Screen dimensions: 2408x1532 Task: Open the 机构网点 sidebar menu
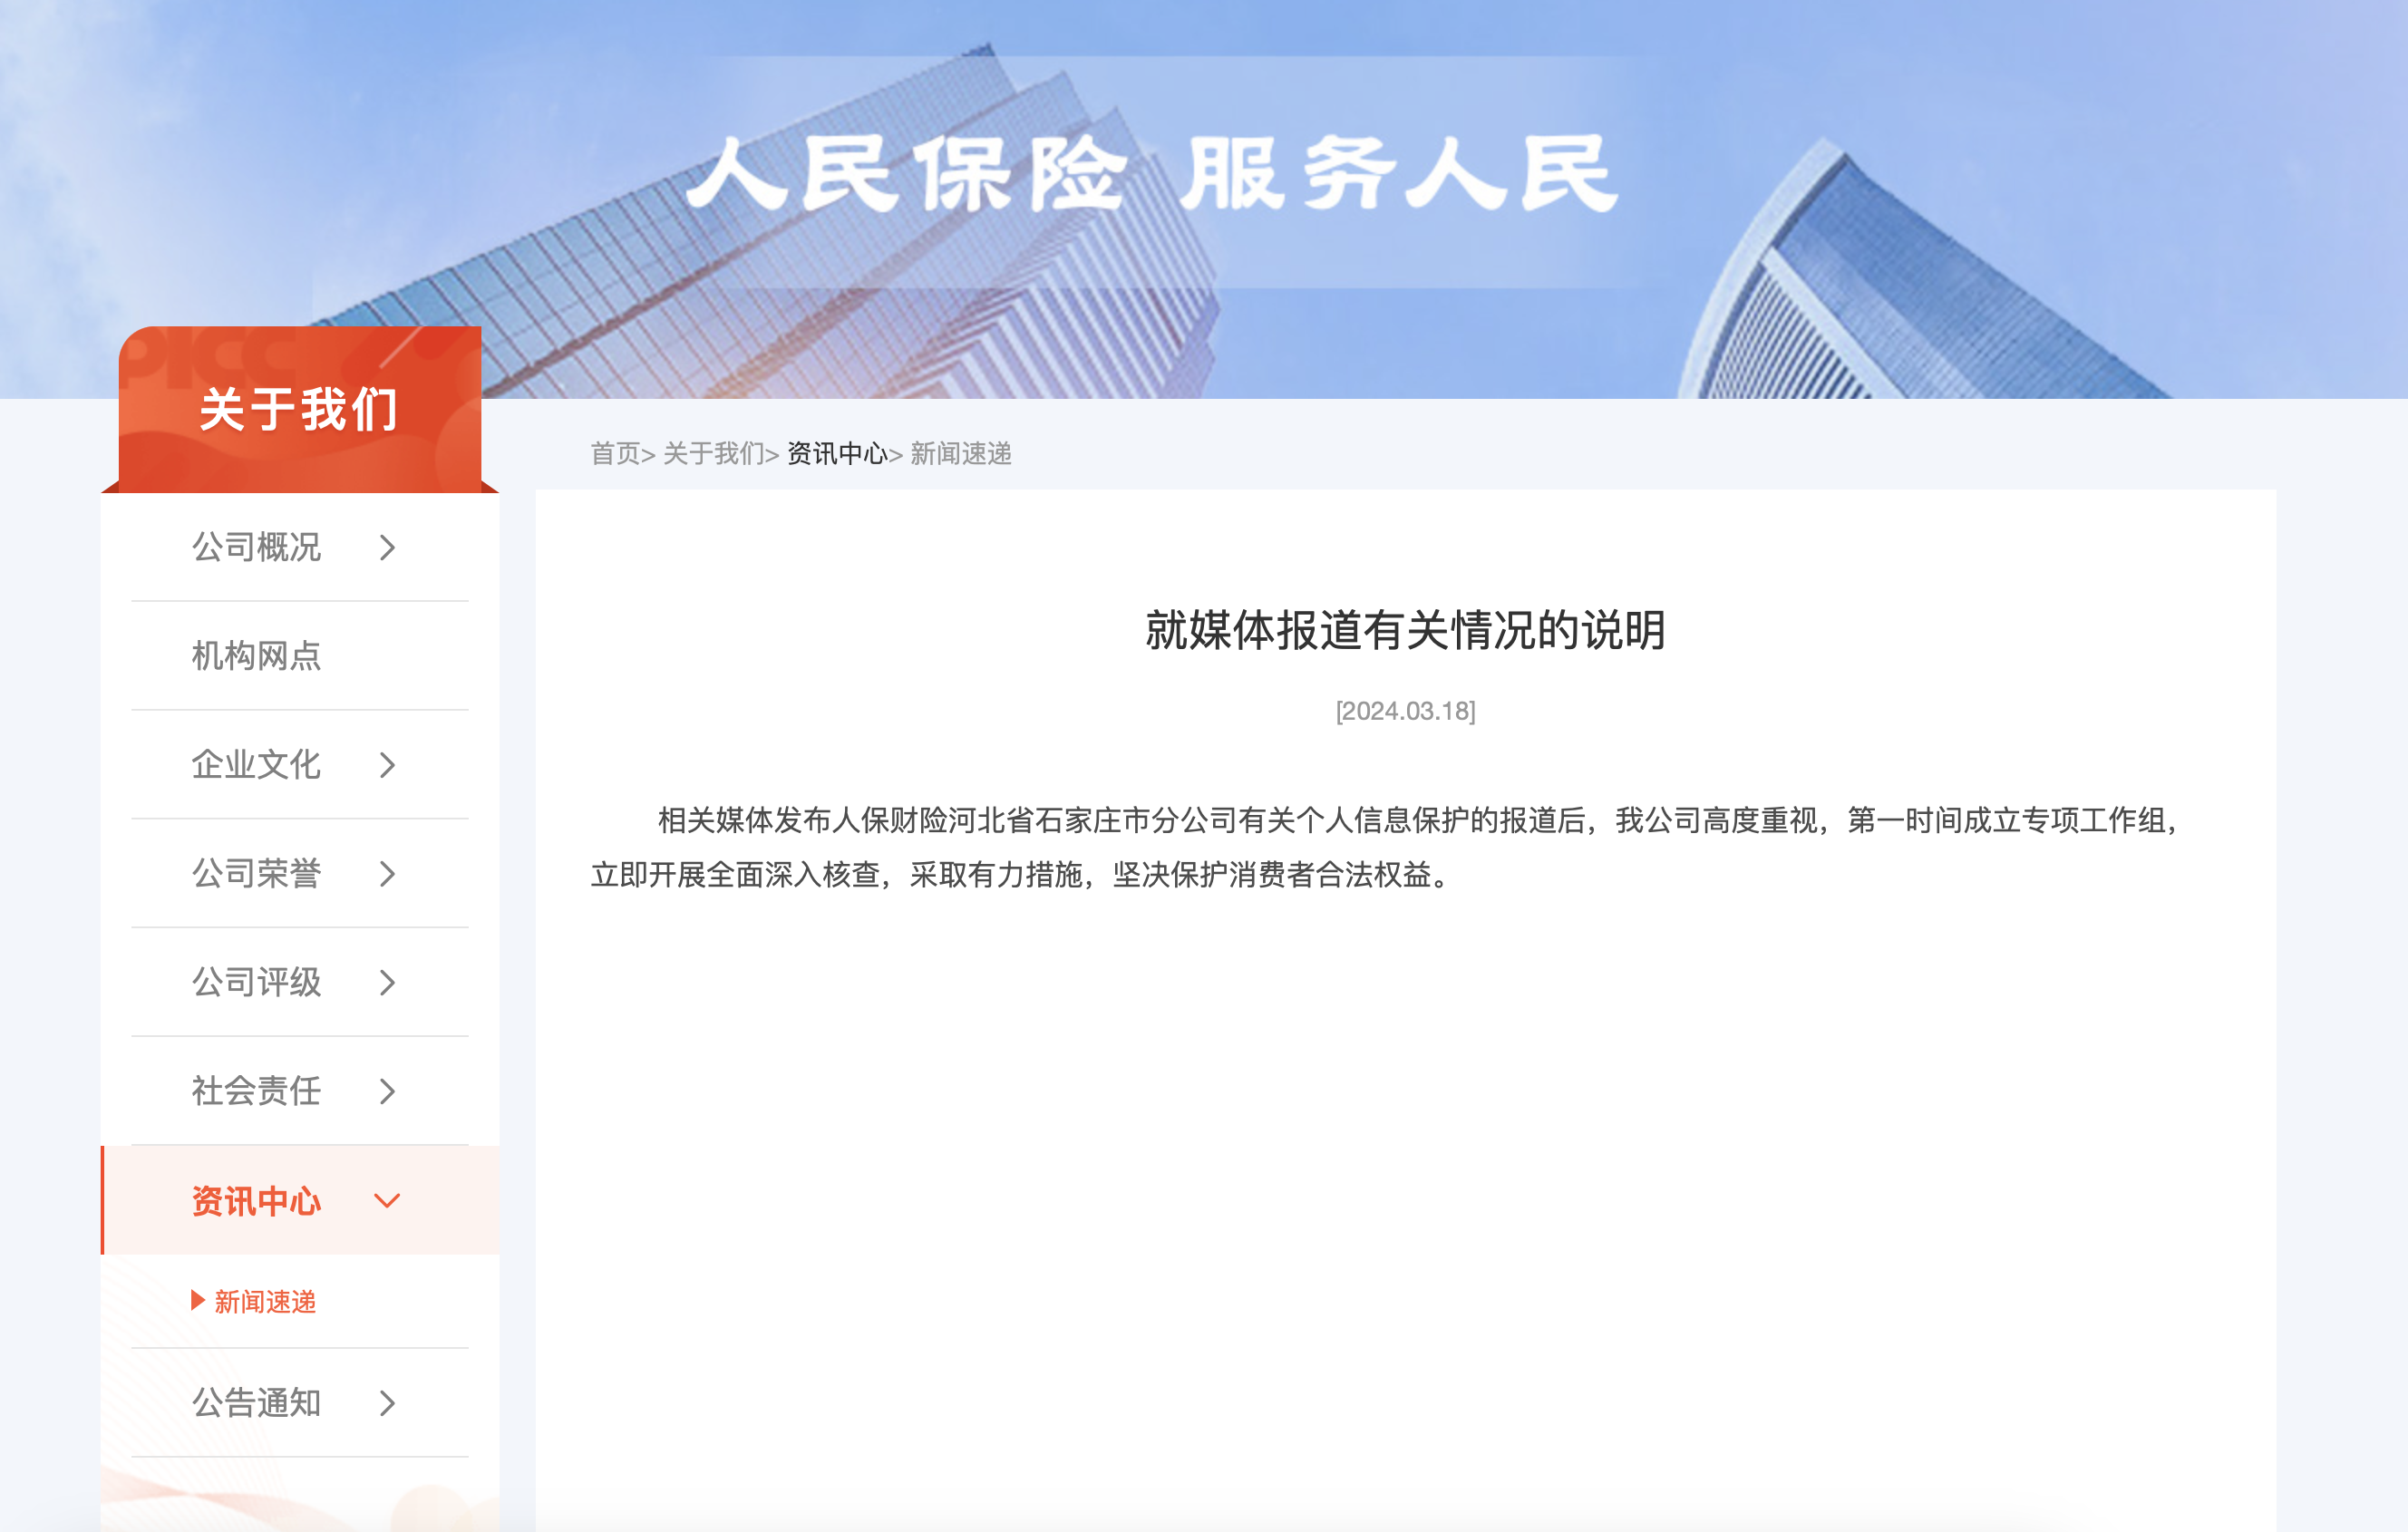[300, 656]
